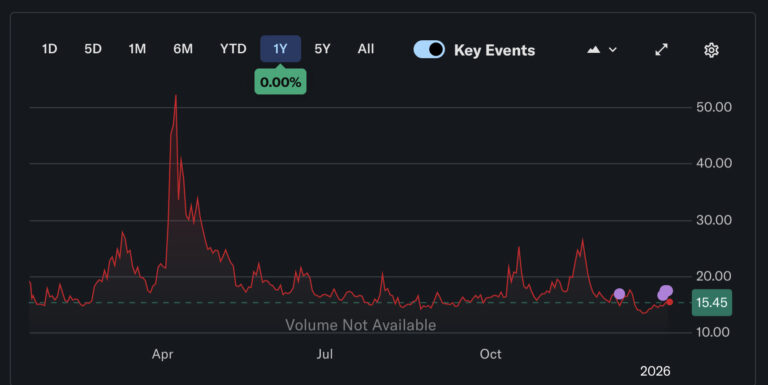This screenshot has width=768, height=385.
Task: Select the active 1Y range tab
Action: 281,49
